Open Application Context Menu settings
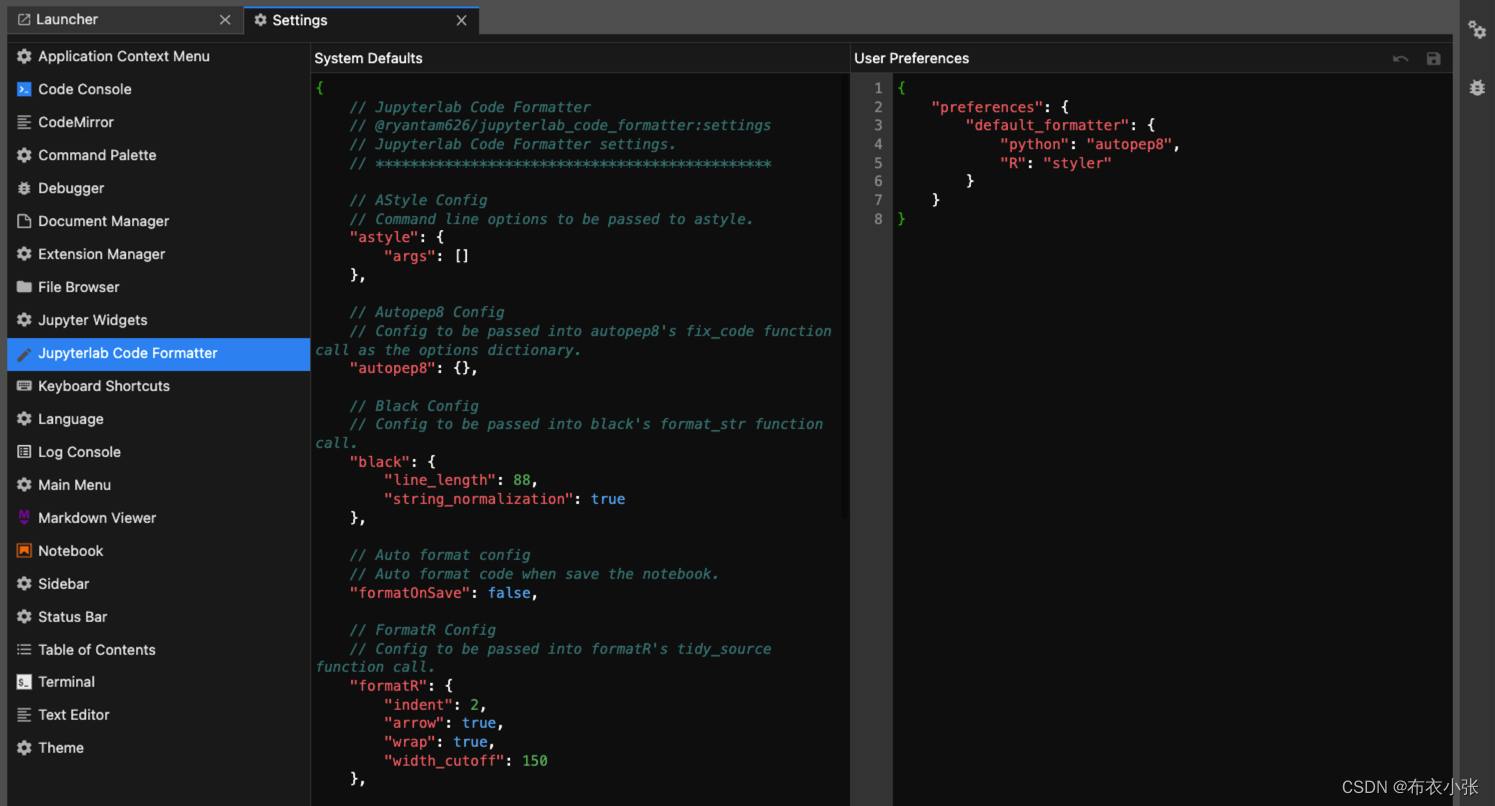 (159, 57)
